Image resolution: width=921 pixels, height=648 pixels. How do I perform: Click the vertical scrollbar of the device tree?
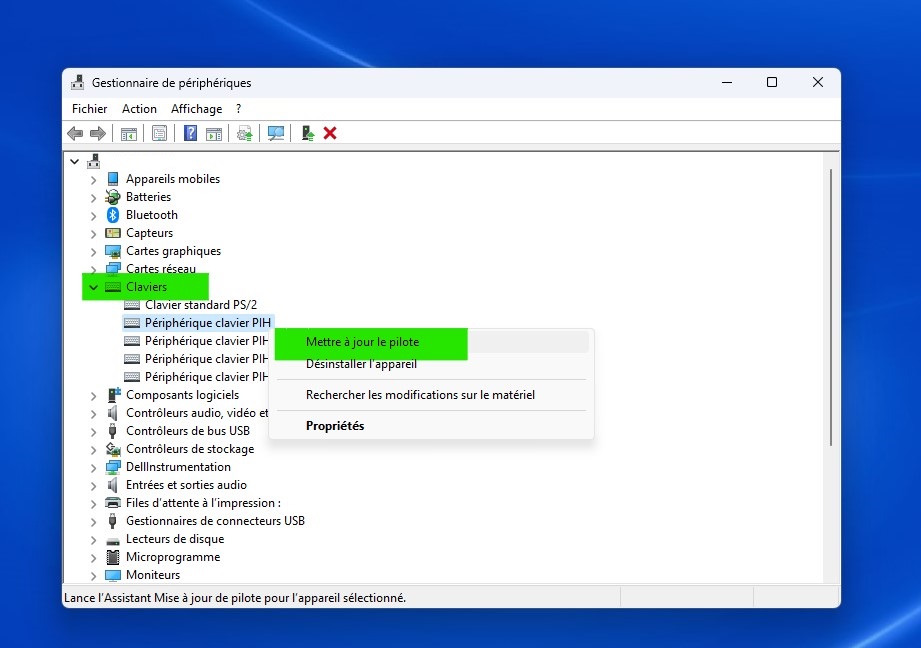pos(831,307)
